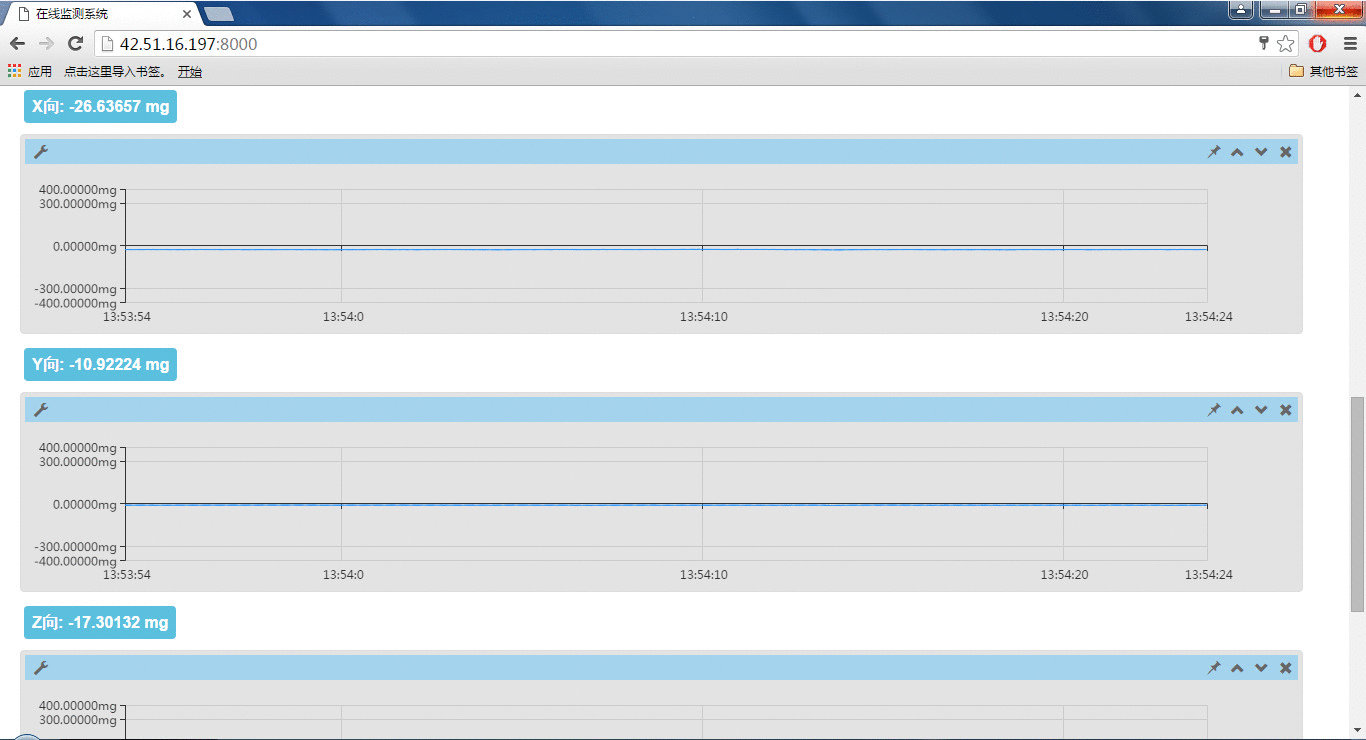Screen dimensions: 1366x740
Task: Expand Z-direction panel with down chevron
Action: [1261, 668]
